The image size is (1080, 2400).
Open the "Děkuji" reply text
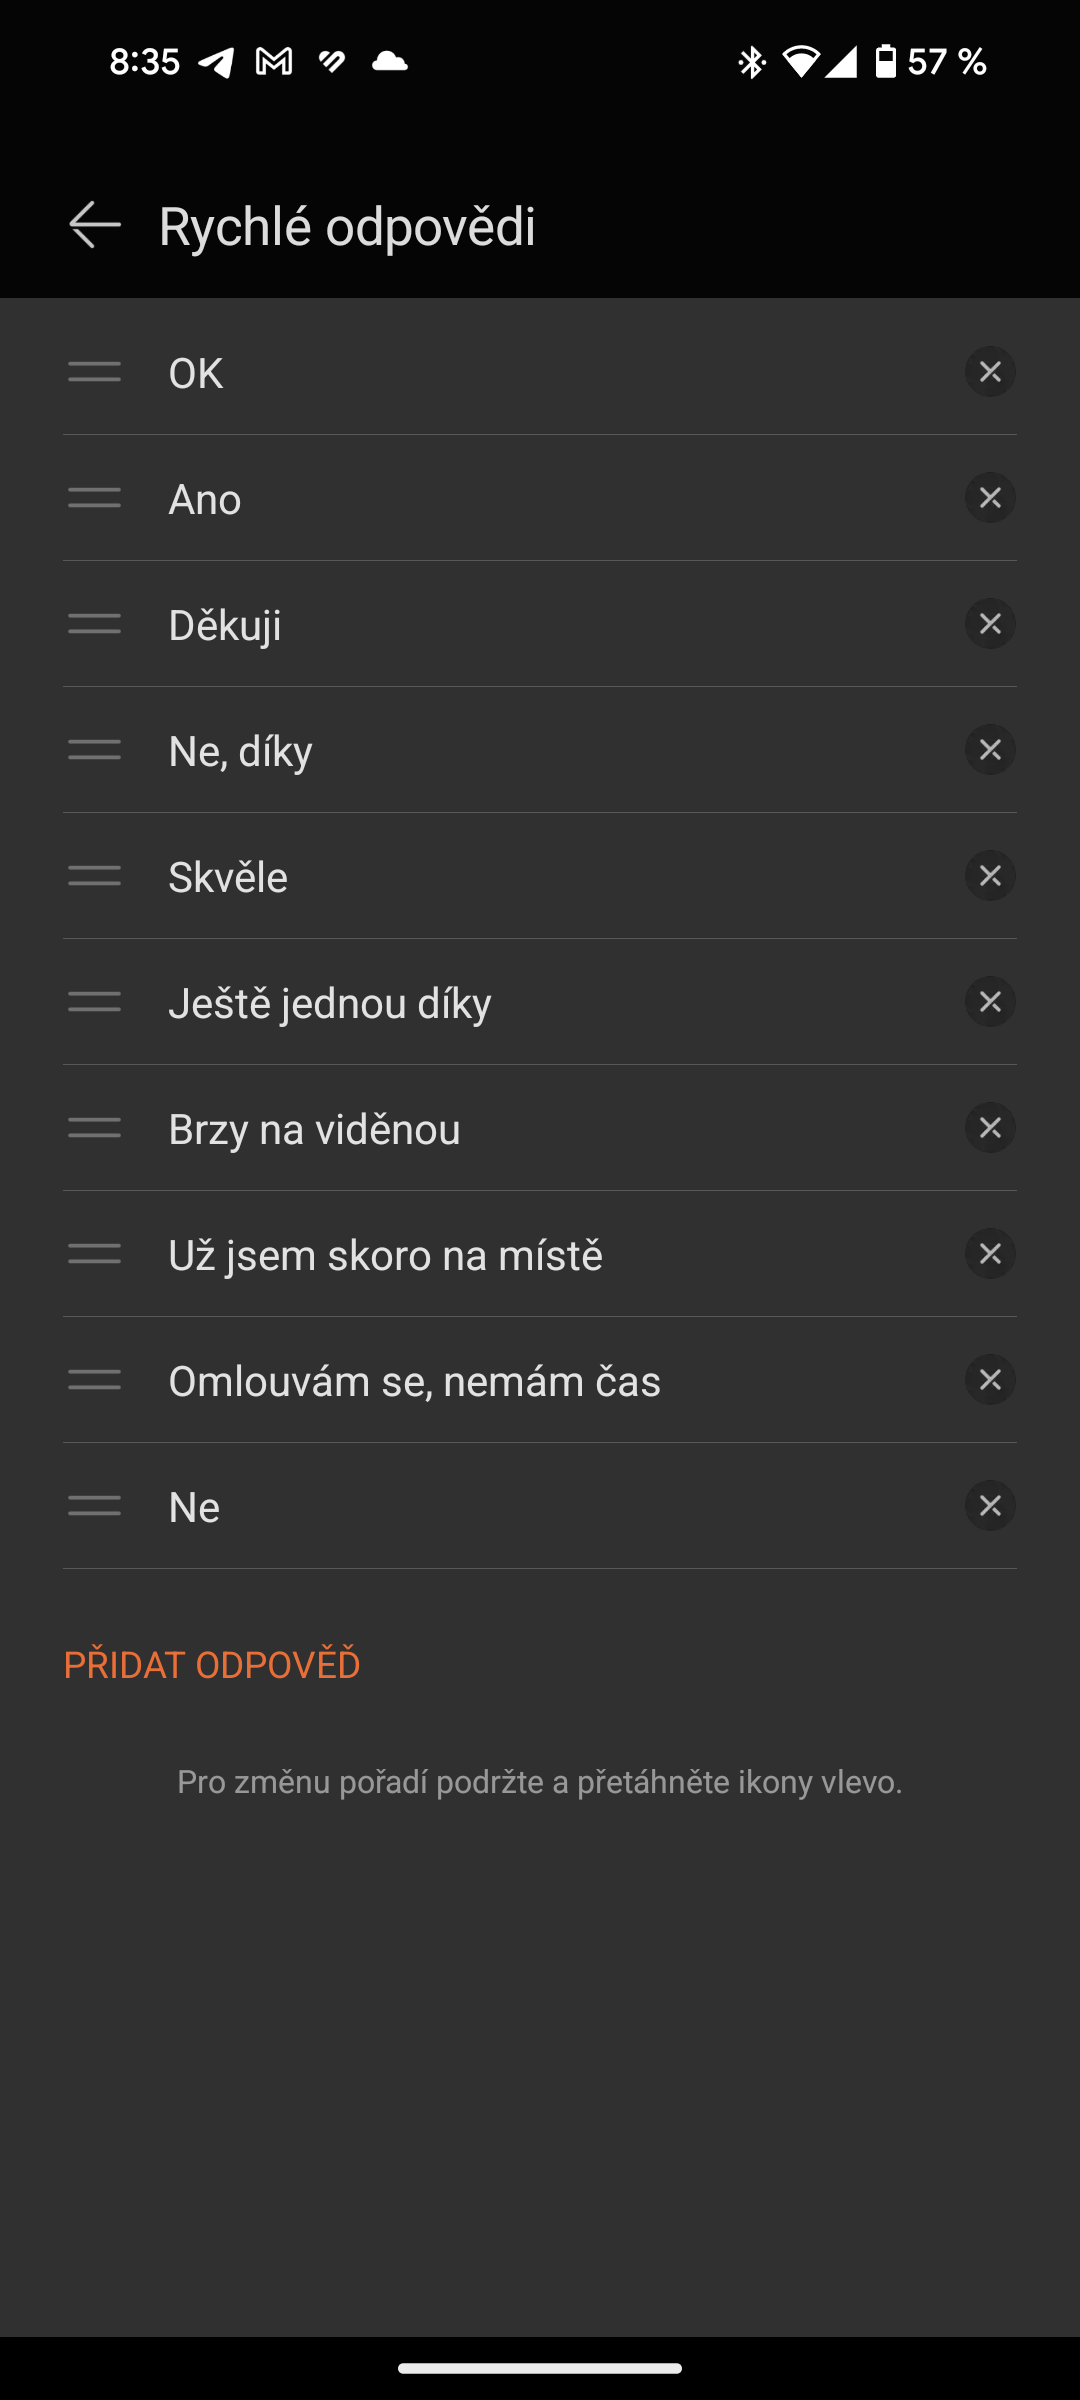pyautogui.click(x=225, y=626)
